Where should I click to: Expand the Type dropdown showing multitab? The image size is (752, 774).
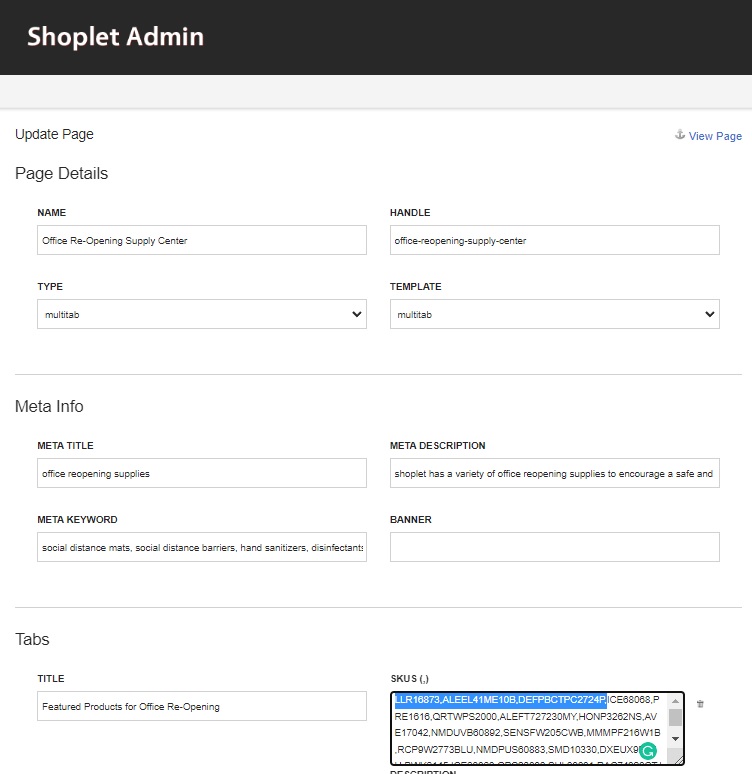201,314
